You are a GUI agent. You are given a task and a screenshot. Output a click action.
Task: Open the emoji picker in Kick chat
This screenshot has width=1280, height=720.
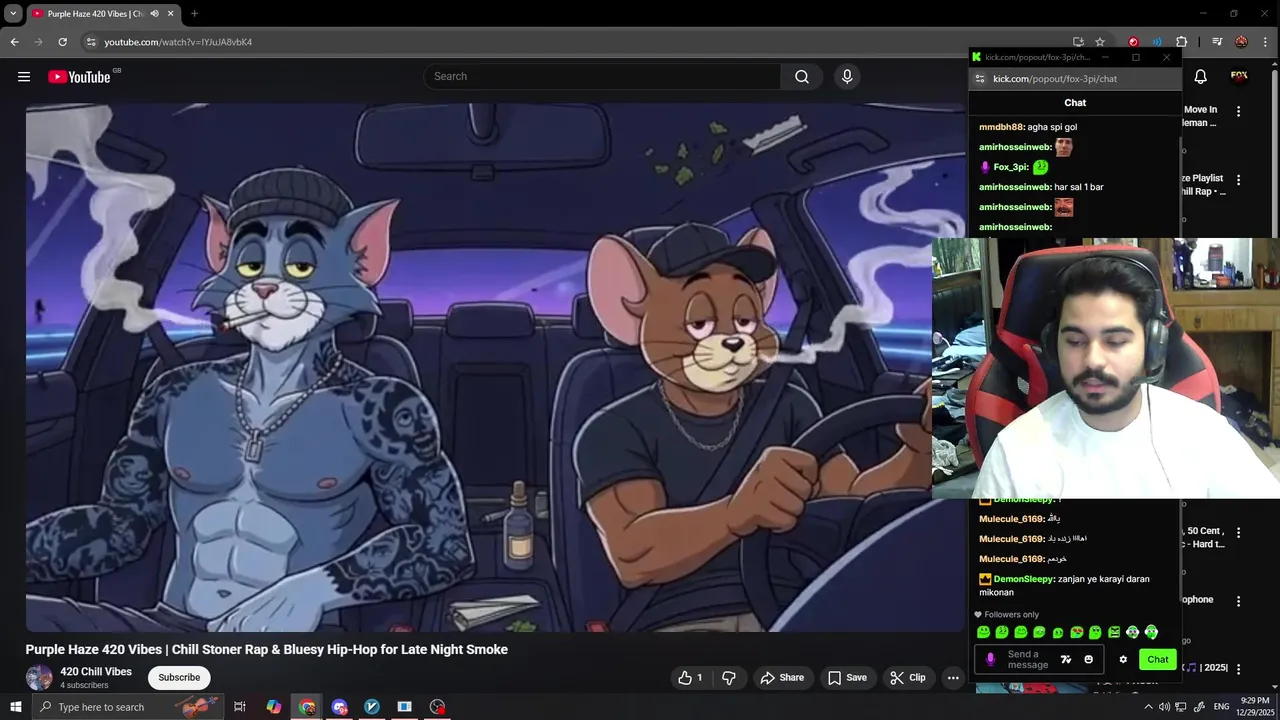coord(1089,660)
